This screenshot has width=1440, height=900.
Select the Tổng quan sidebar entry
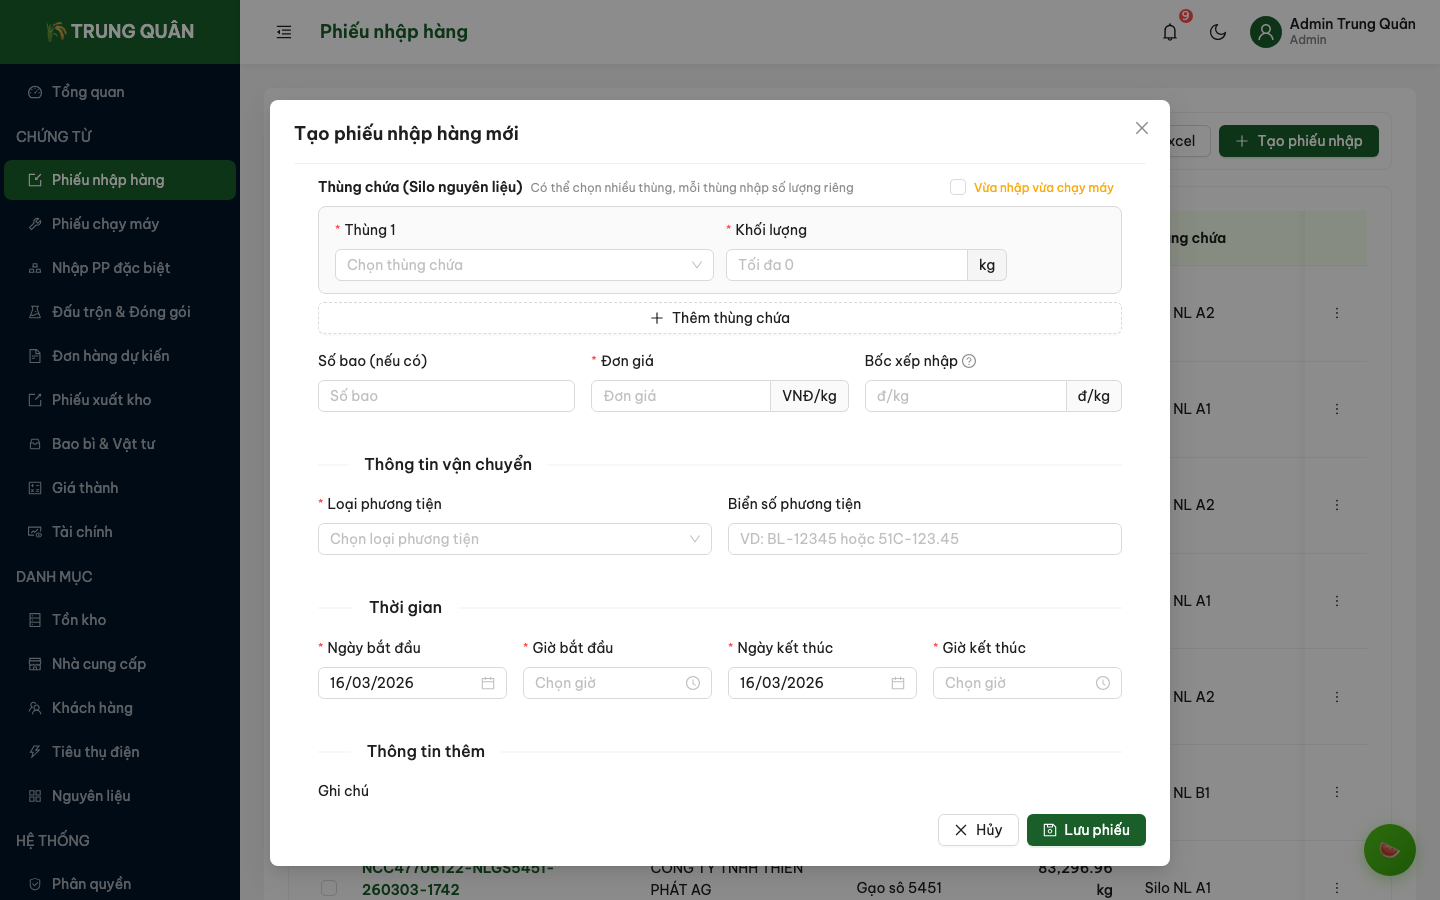86,92
